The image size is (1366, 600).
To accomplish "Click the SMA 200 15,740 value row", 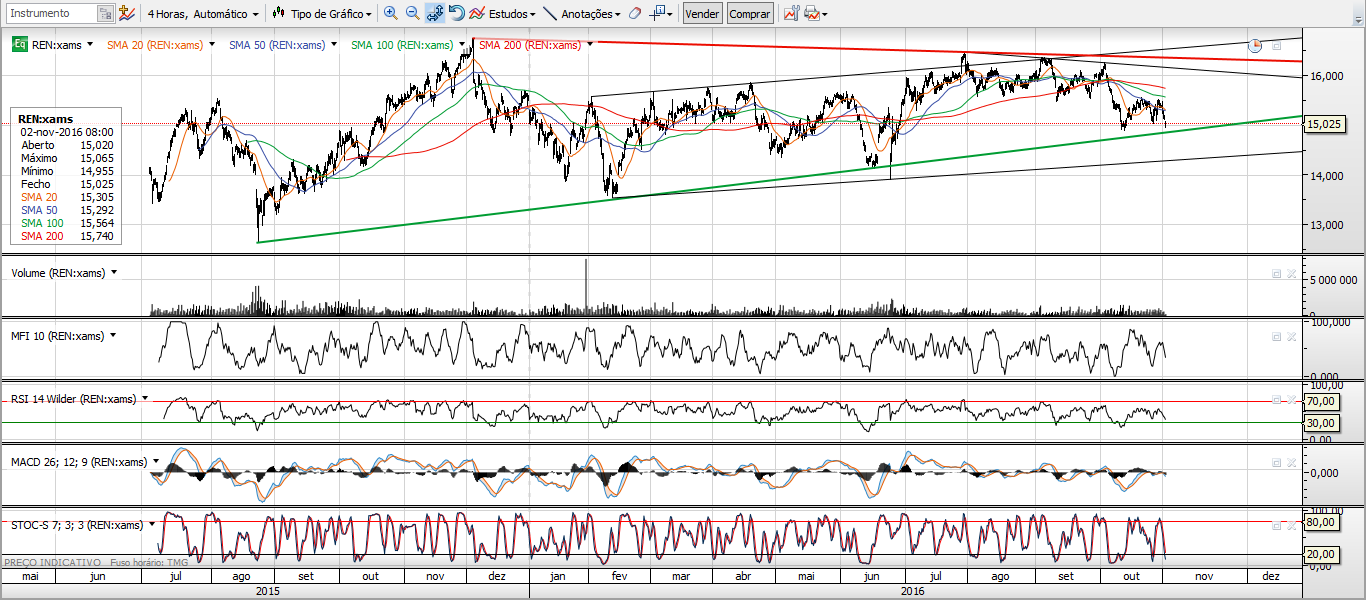I will [67, 236].
